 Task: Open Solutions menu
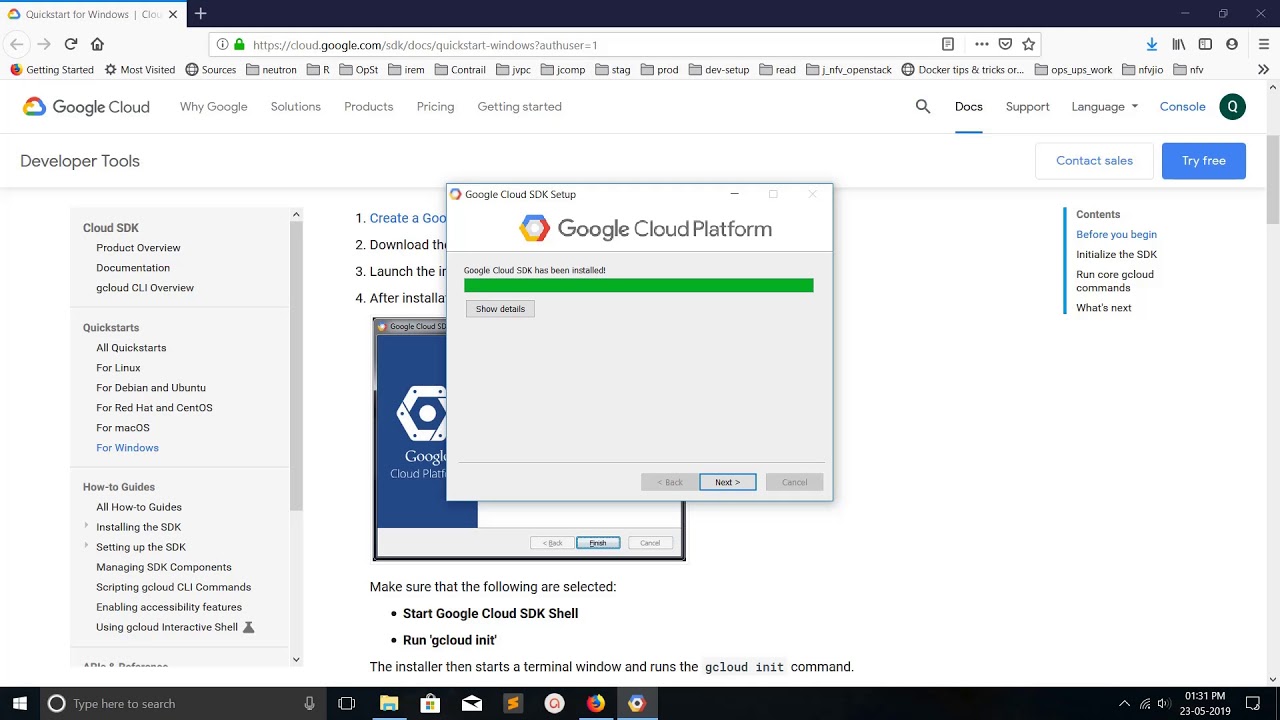tap(296, 107)
